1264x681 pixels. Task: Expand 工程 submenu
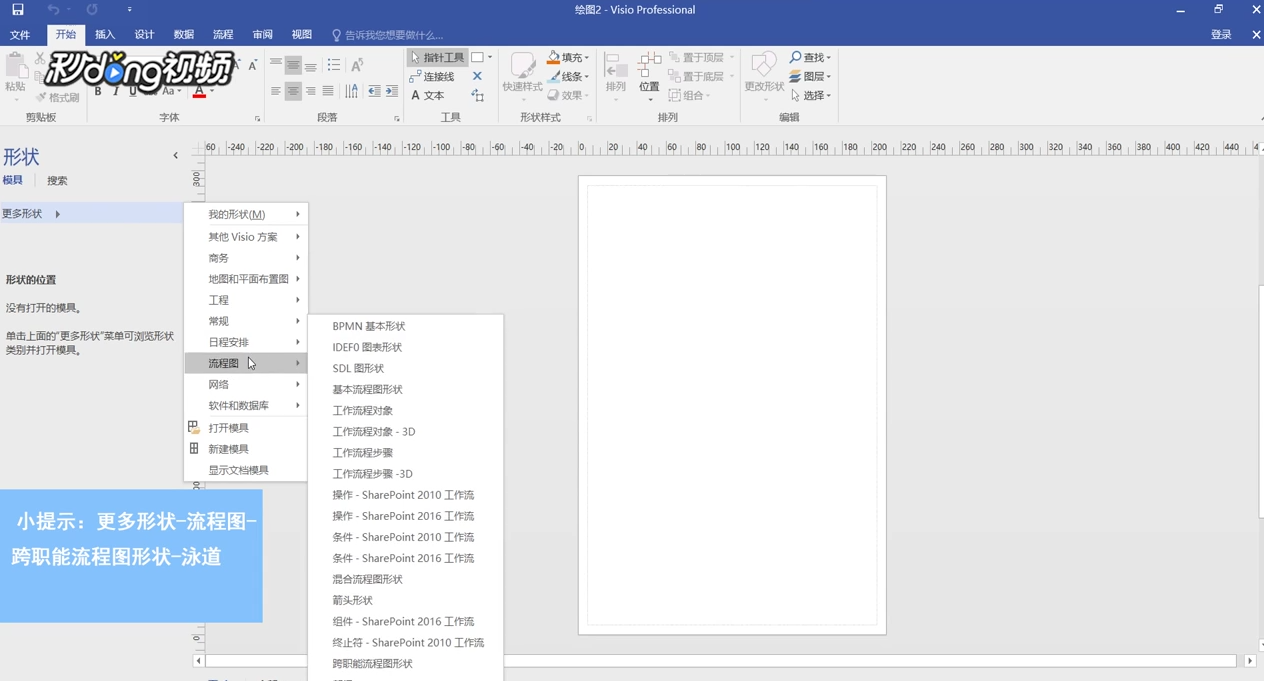(x=246, y=299)
